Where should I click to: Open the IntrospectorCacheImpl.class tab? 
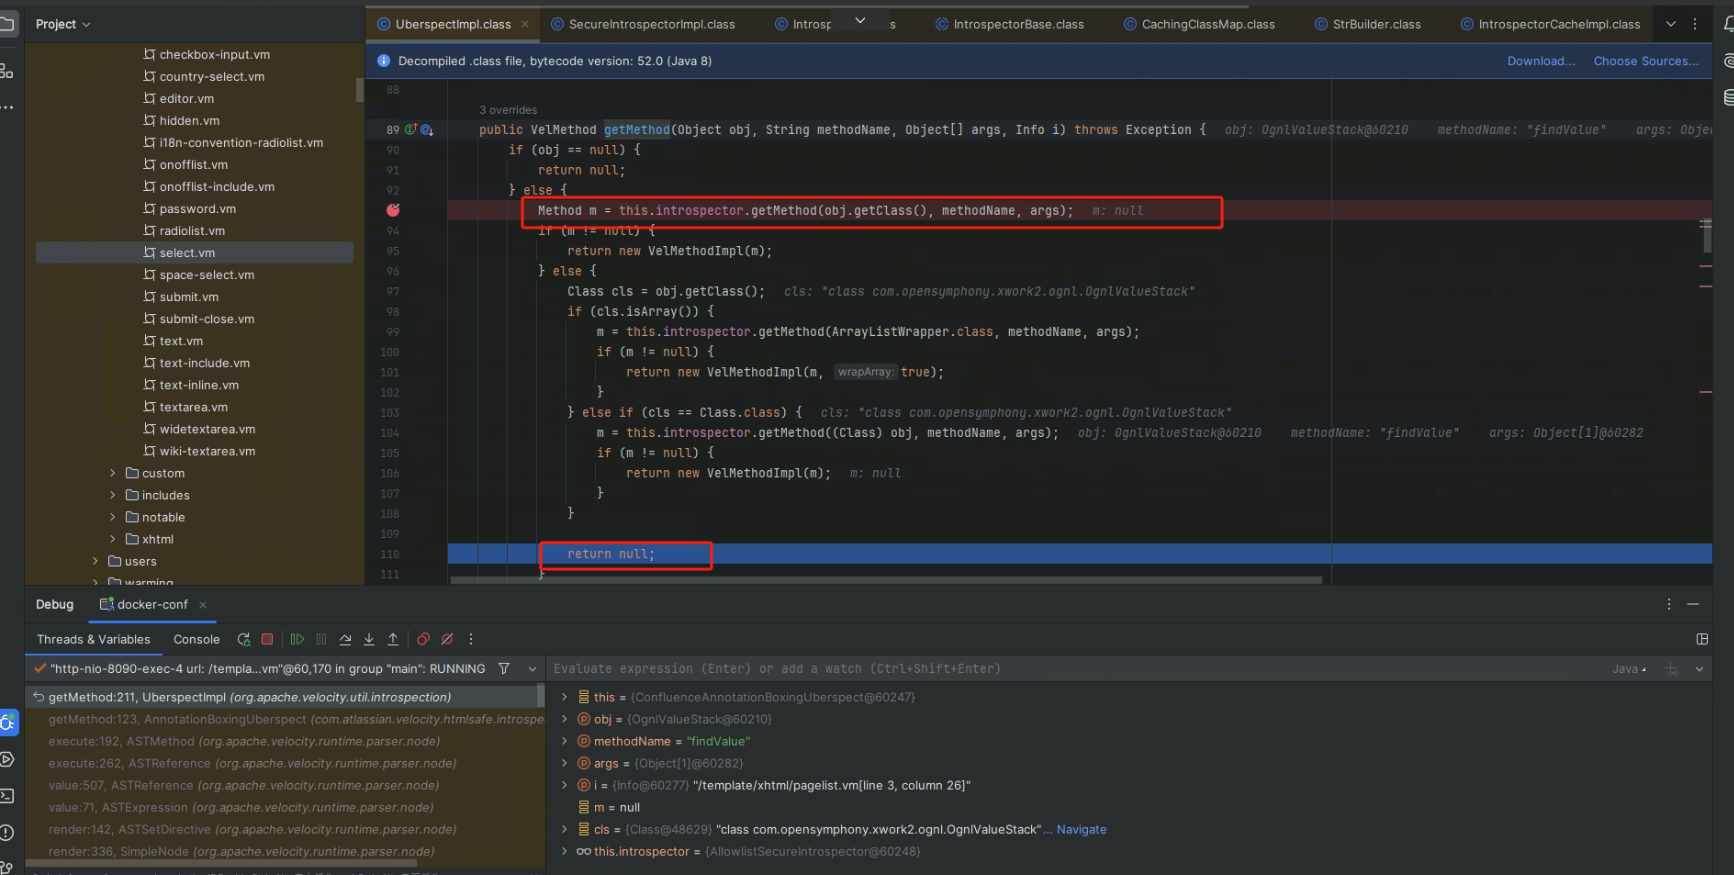pyautogui.click(x=1549, y=24)
